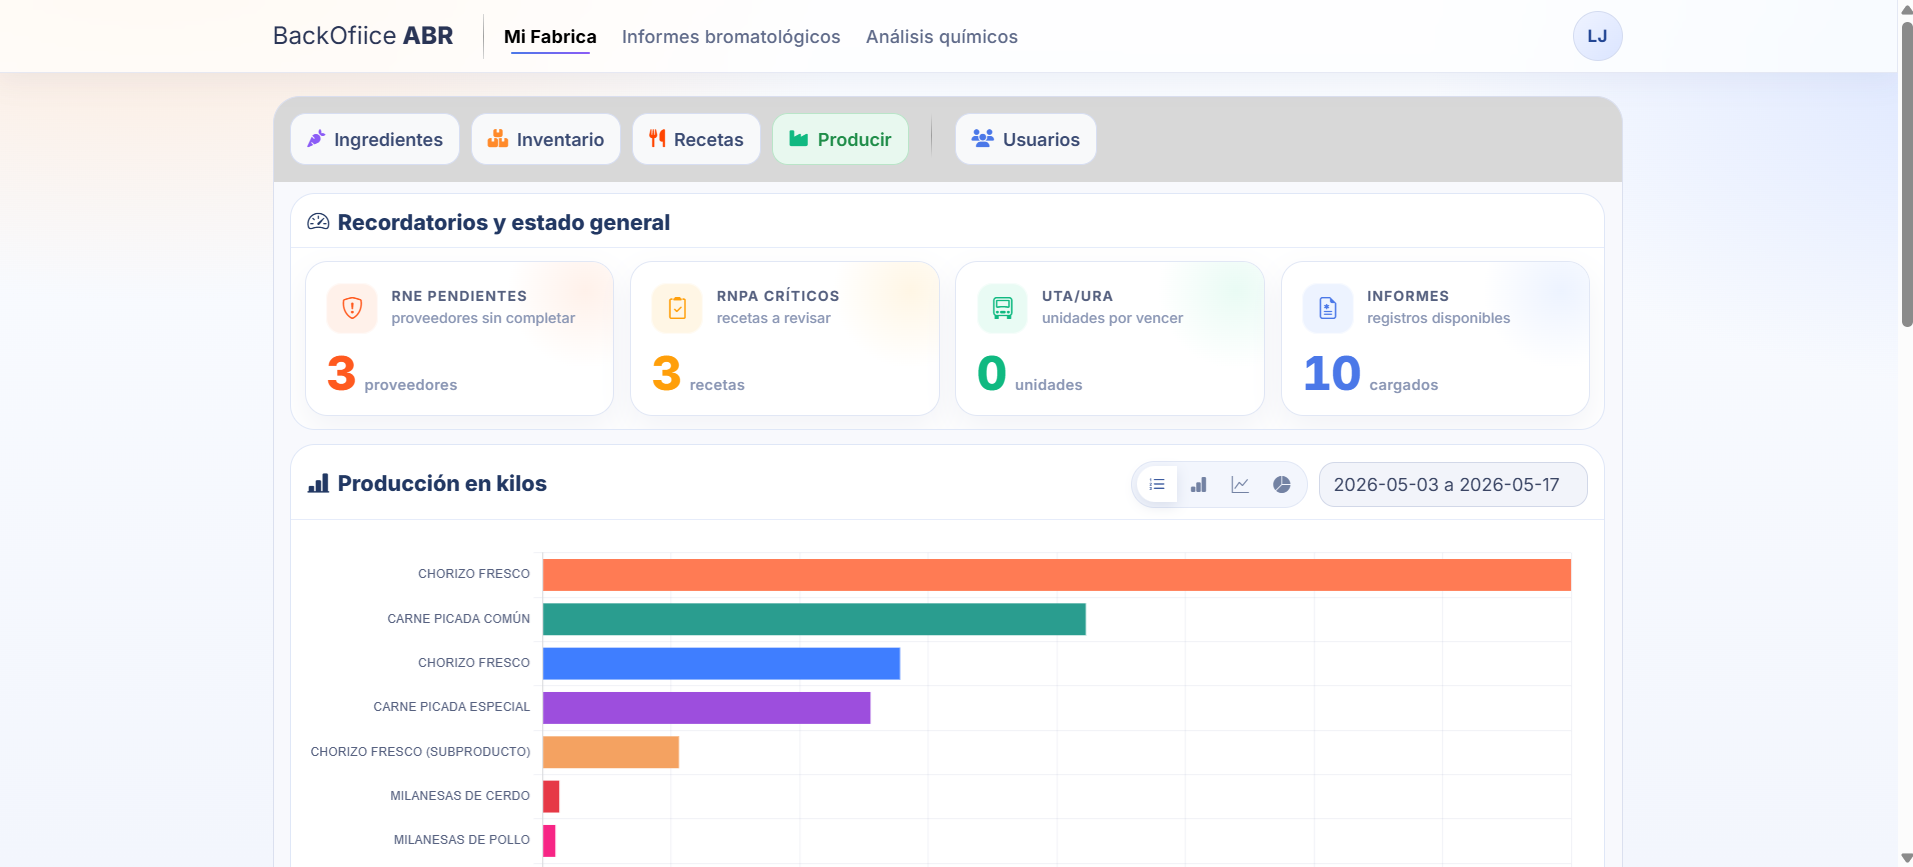Click the BackOffice ABR logo
This screenshot has width=1913, height=867.
coord(363,36)
